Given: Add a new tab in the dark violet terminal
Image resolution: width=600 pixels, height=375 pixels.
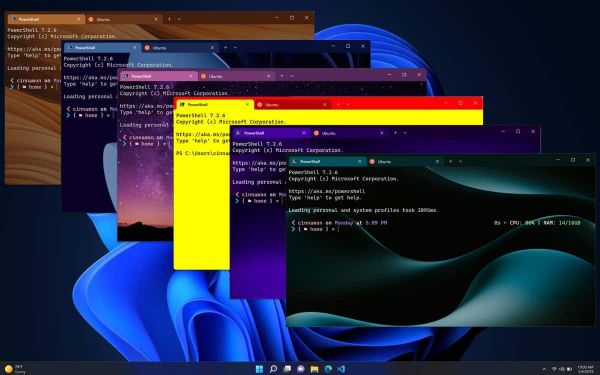Looking at the screenshot, I should [395, 133].
